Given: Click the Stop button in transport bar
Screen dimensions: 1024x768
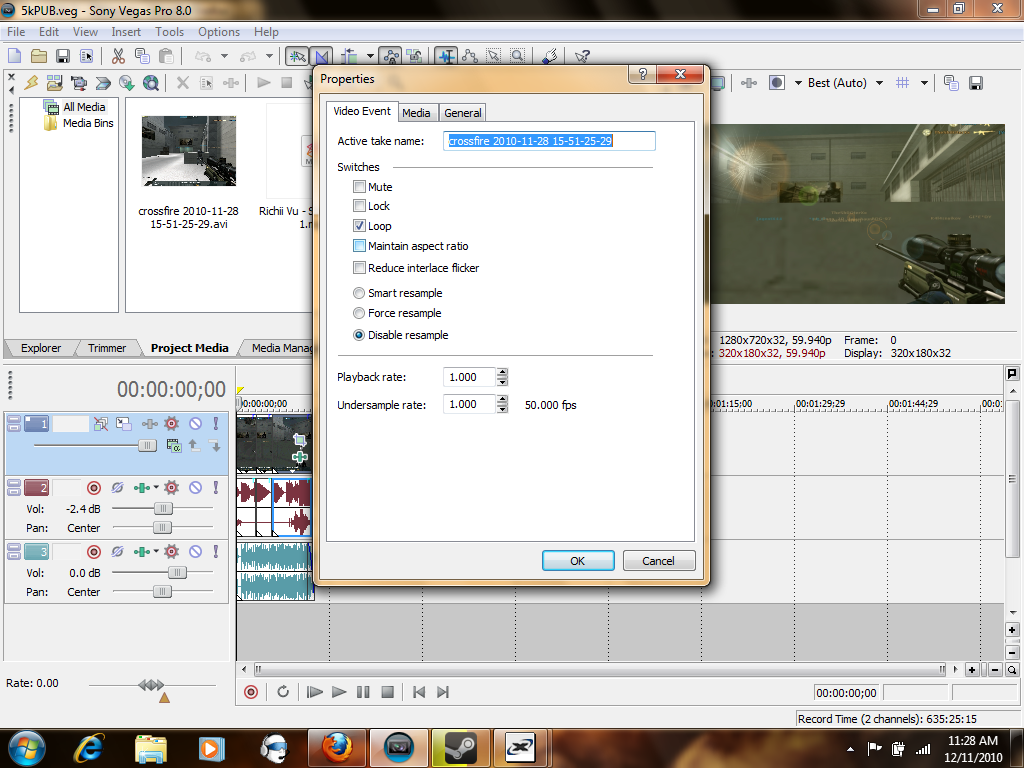Looking at the screenshot, I should pyautogui.click(x=387, y=692).
